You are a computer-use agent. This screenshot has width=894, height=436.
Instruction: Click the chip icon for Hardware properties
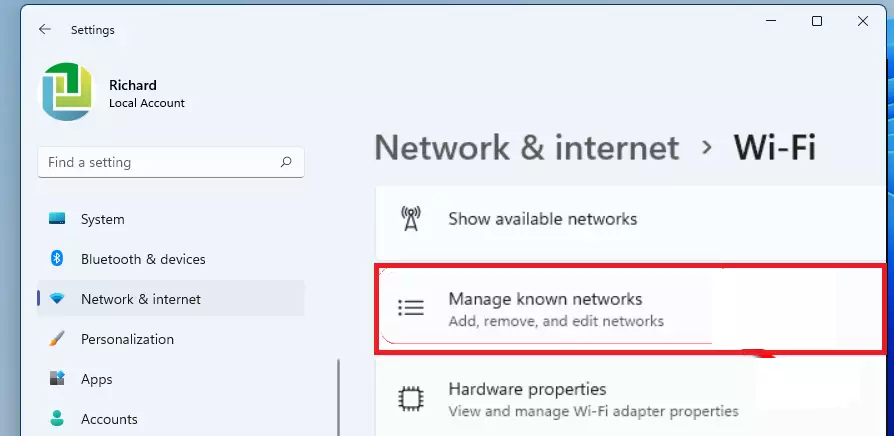[411, 399]
